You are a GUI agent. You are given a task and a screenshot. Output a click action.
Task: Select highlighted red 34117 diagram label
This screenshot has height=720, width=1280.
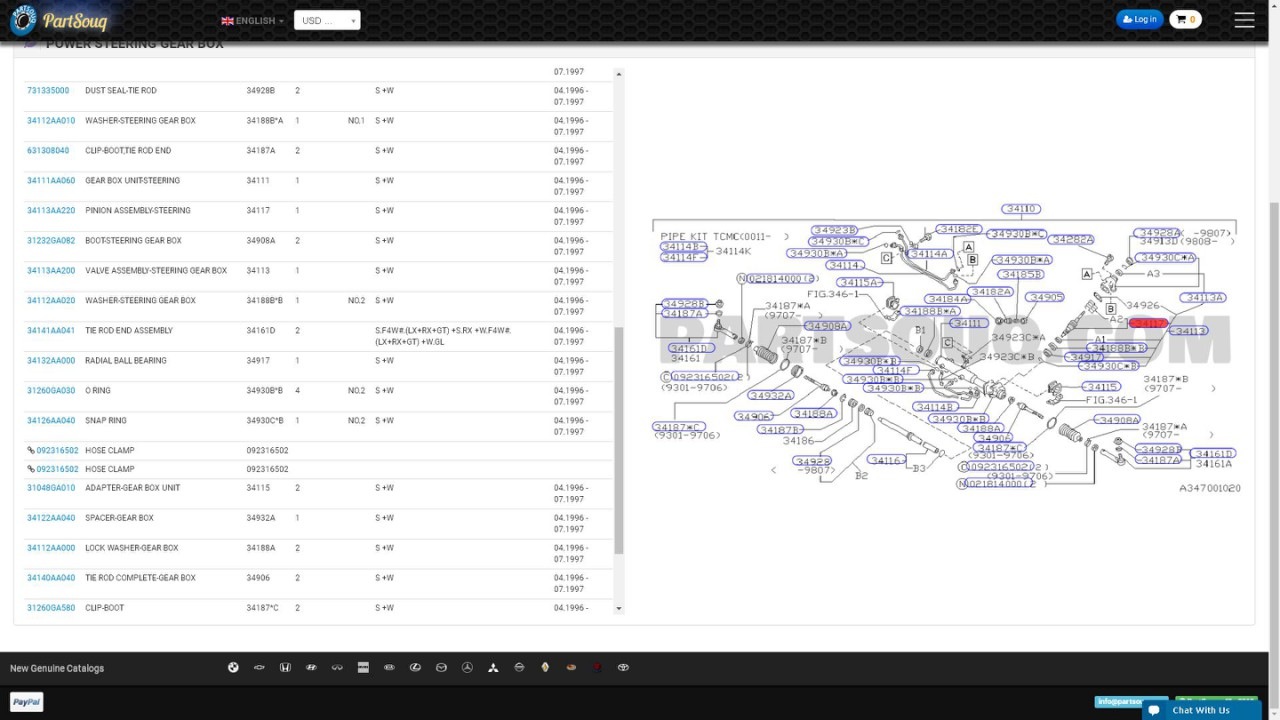[1148, 323]
